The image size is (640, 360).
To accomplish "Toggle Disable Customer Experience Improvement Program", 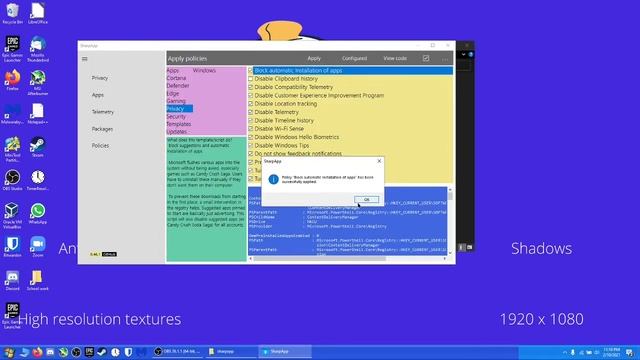I will (x=251, y=96).
